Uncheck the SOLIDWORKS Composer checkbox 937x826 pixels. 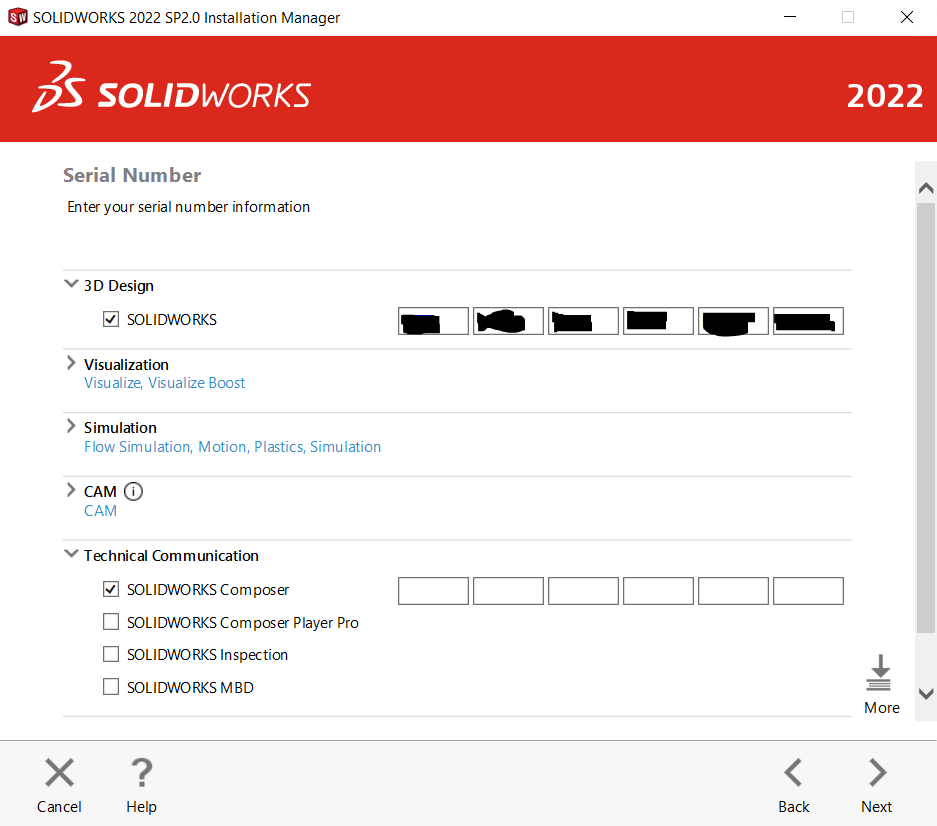point(111,590)
